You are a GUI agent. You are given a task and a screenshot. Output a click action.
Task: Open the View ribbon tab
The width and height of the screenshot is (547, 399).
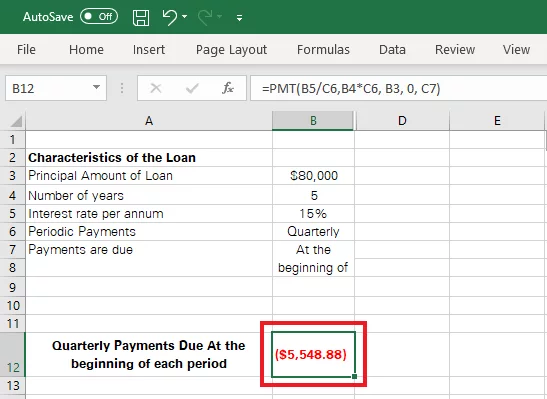click(x=516, y=50)
